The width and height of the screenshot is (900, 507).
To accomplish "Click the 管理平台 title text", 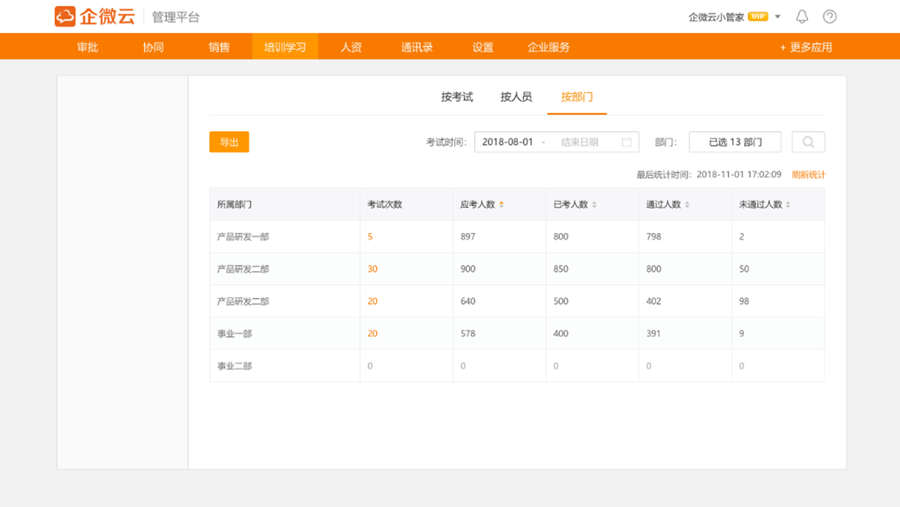I will (176, 17).
